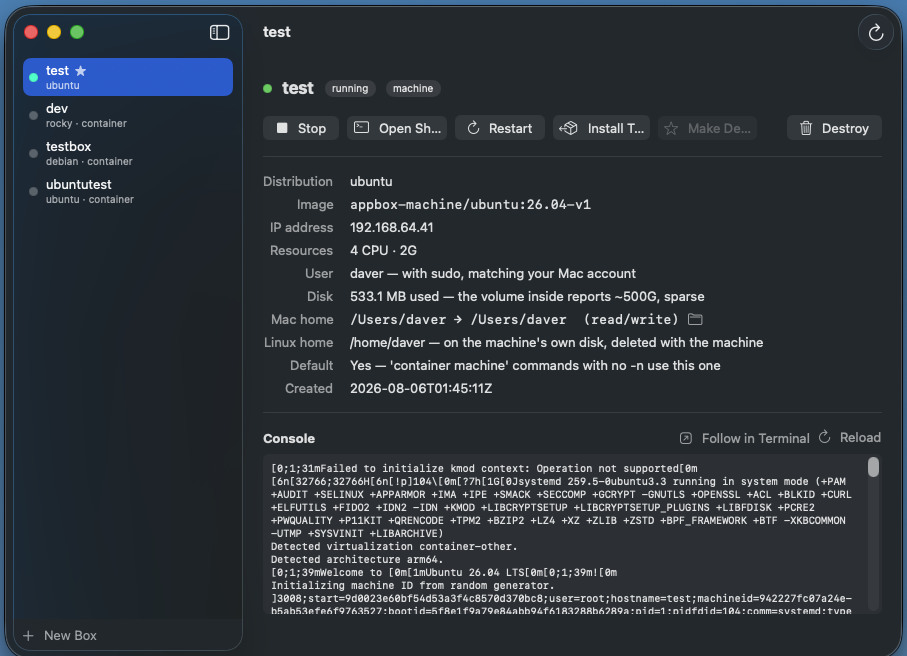The image size is (907, 656).
Task: Click console line Failed to initialize kmod context
Action: click(x=484, y=469)
